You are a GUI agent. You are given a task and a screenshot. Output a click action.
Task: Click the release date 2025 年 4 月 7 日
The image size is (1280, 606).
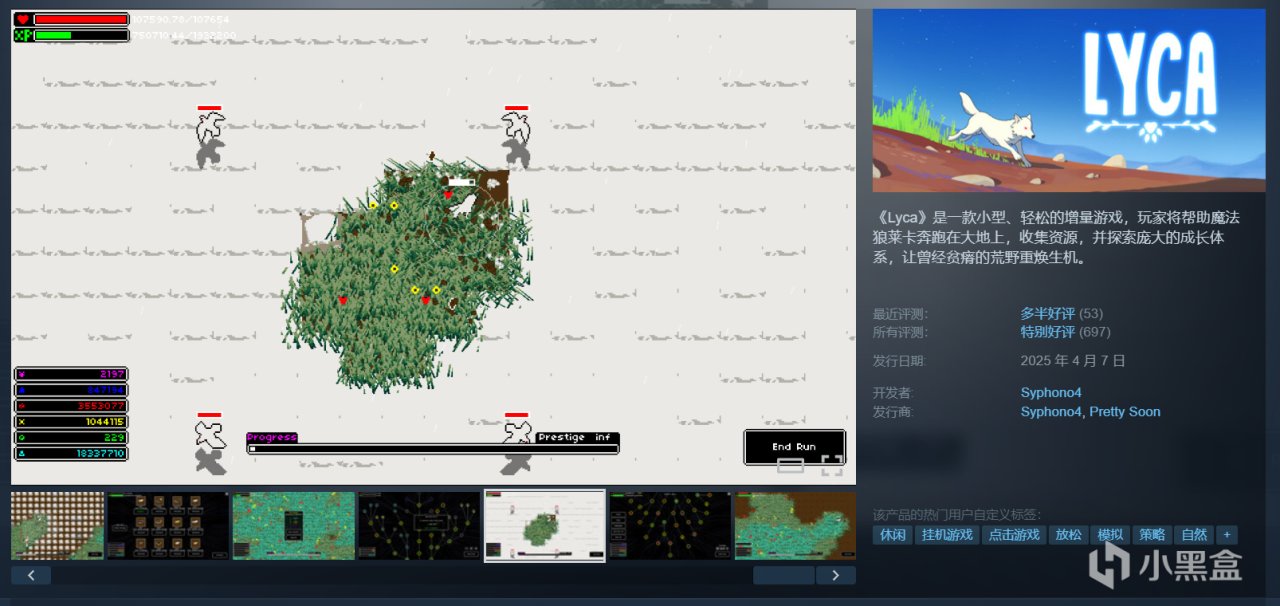1073,361
